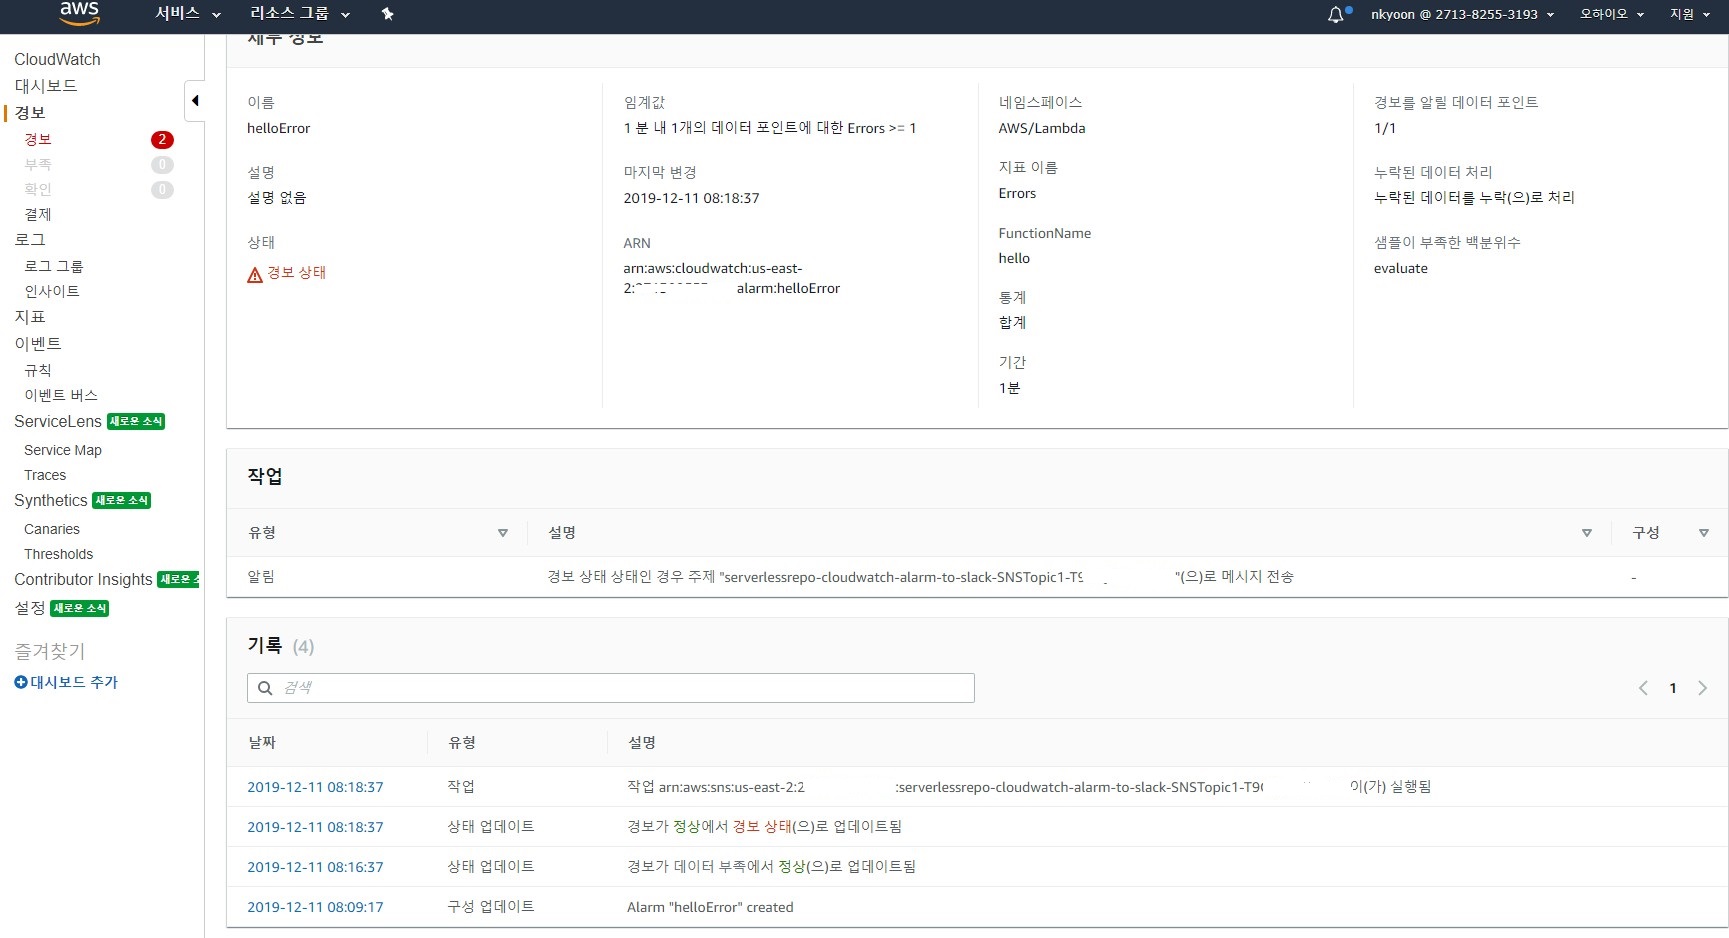
Task: Collapse the sidebar with the arrow toggle
Action: pos(195,100)
